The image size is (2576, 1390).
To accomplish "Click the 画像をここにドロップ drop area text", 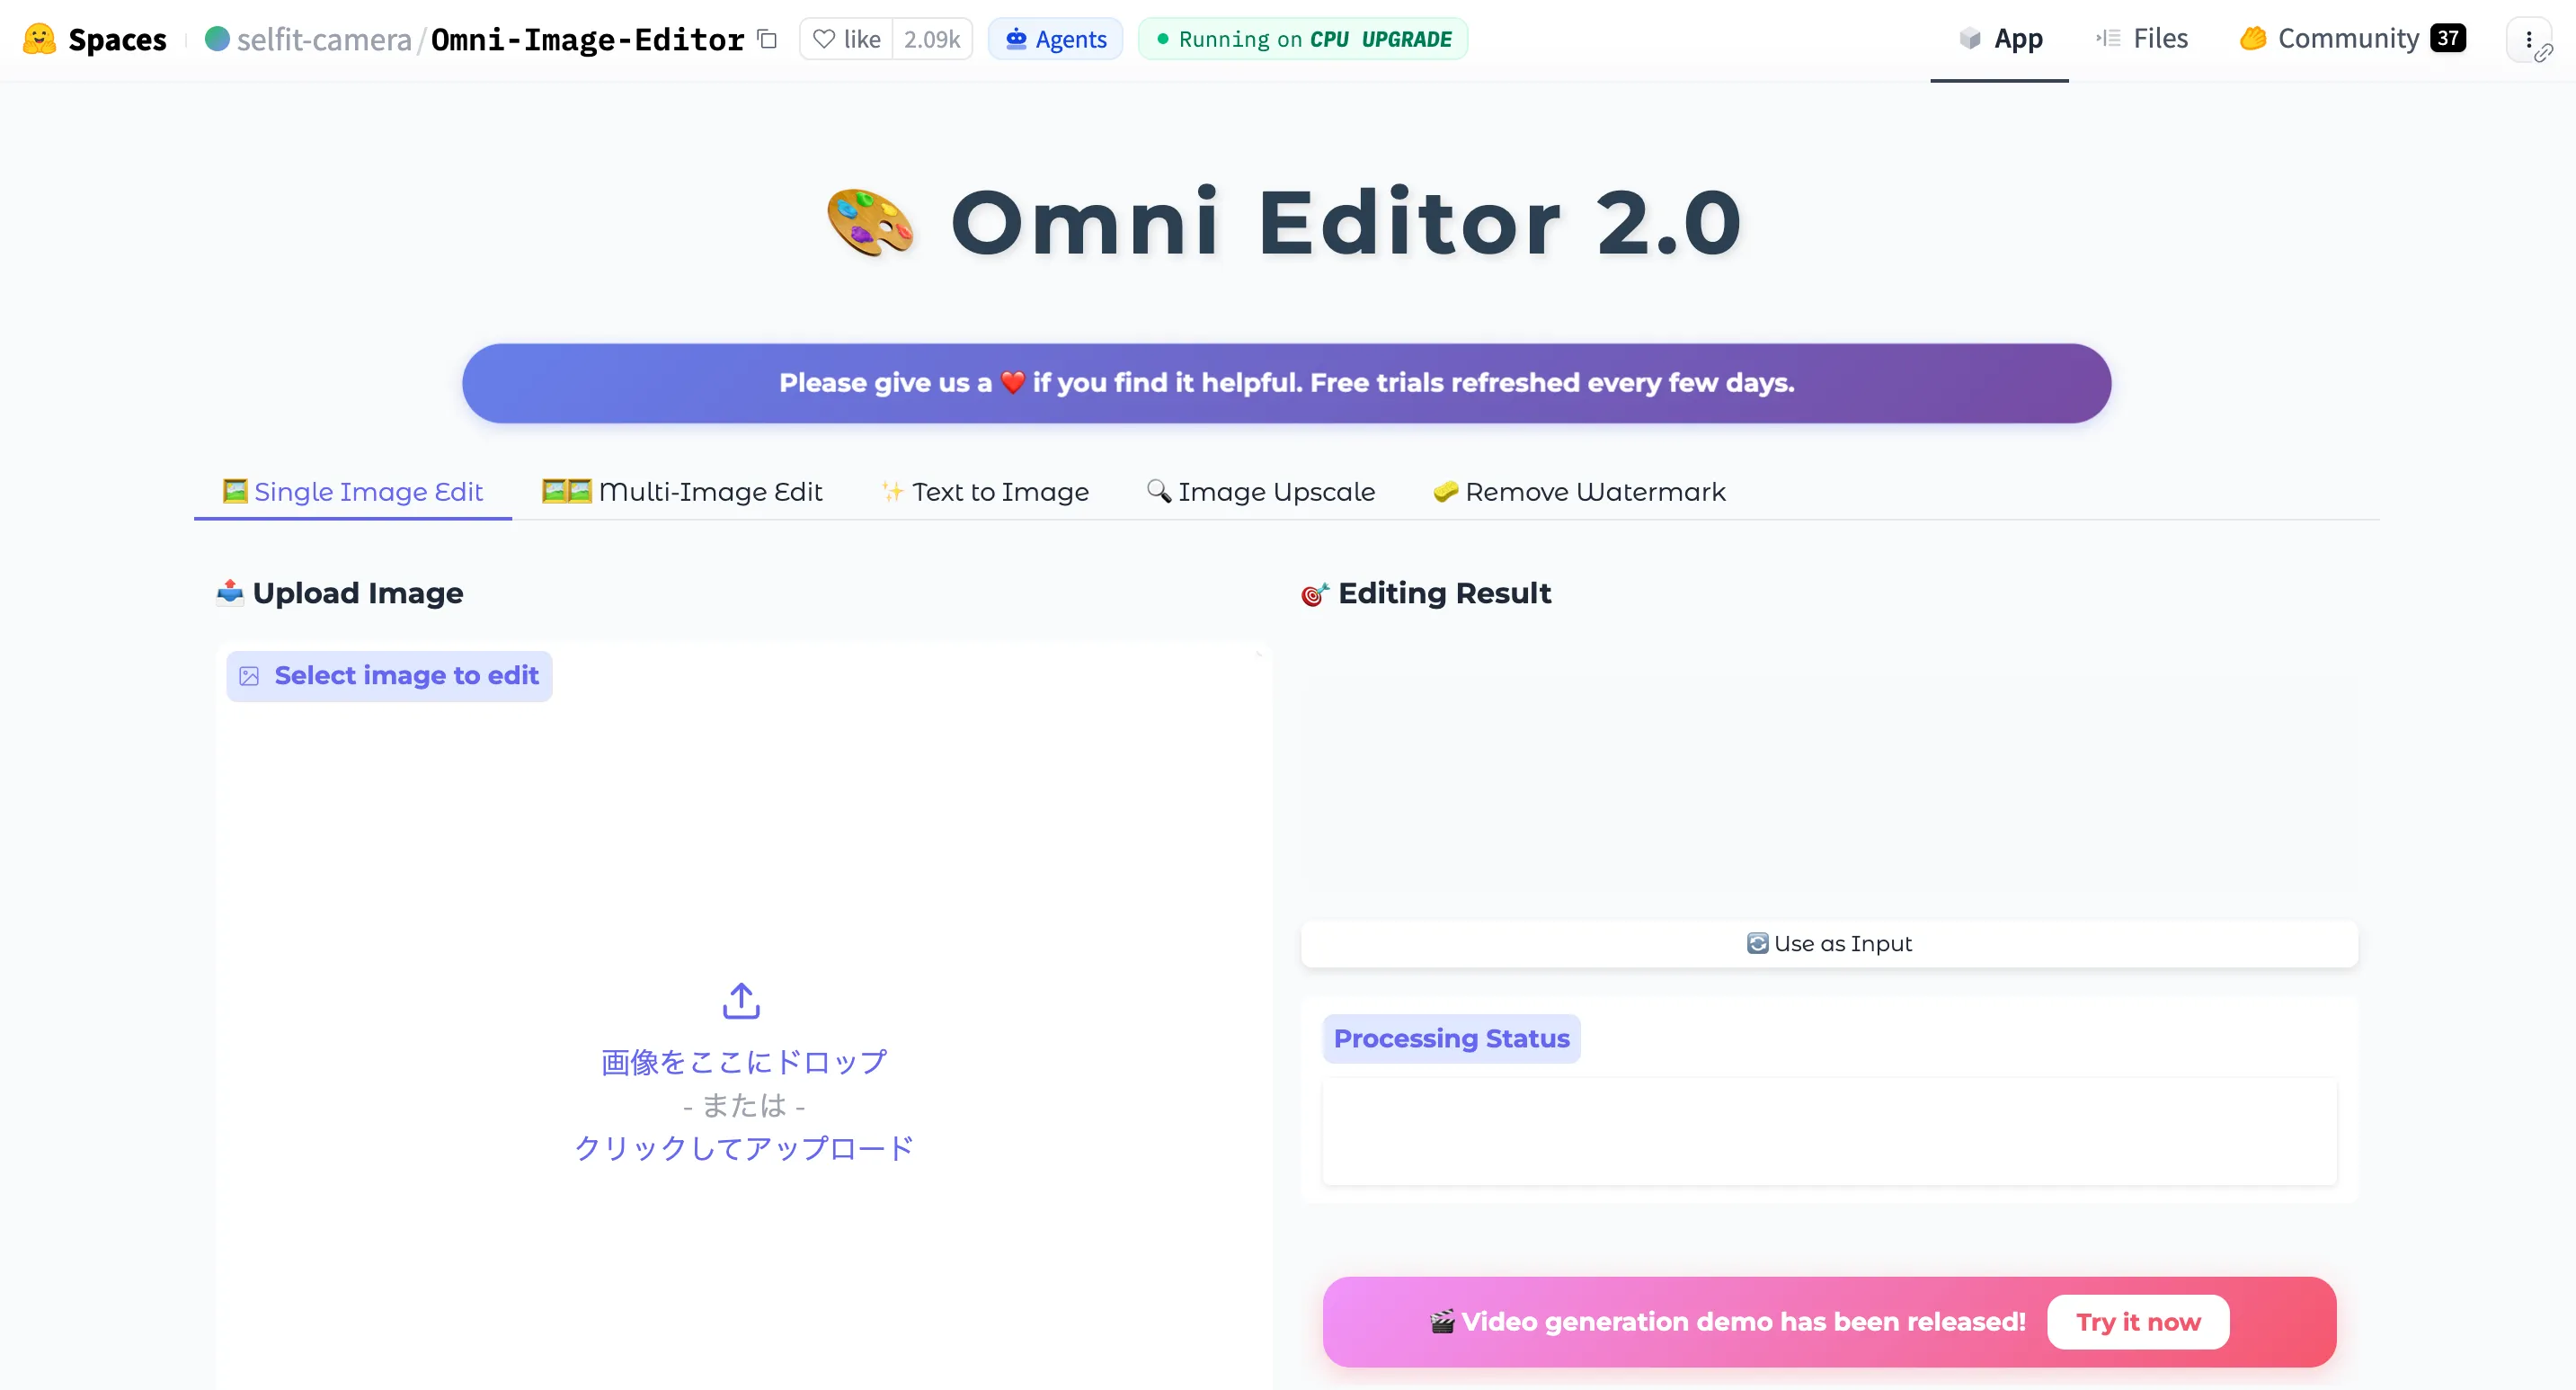I will coord(744,1061).
